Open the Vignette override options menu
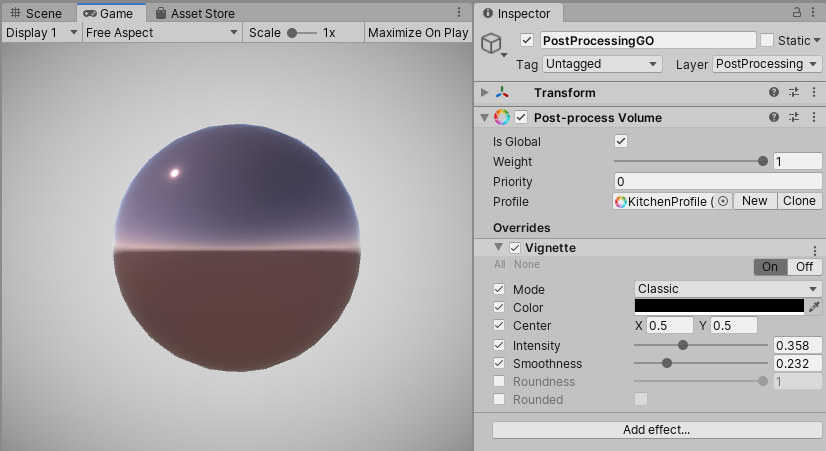This screenshot has height=451, width=826. coord(814,248)
